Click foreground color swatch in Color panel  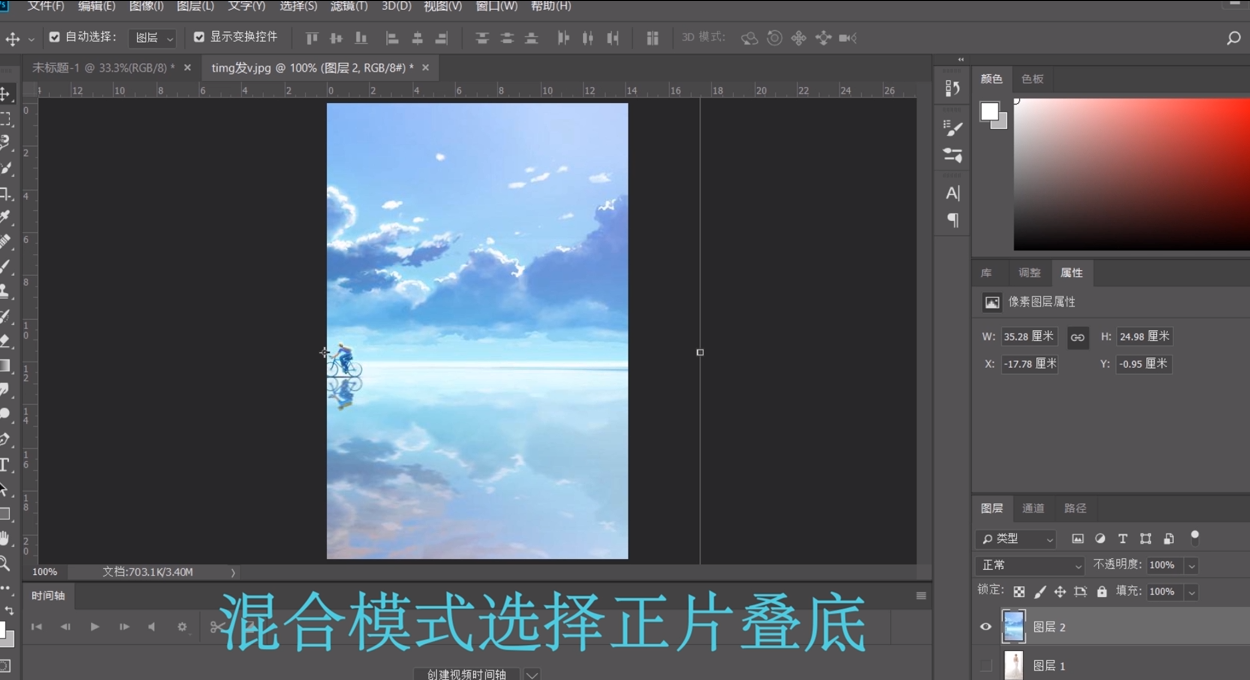point(990,111)
